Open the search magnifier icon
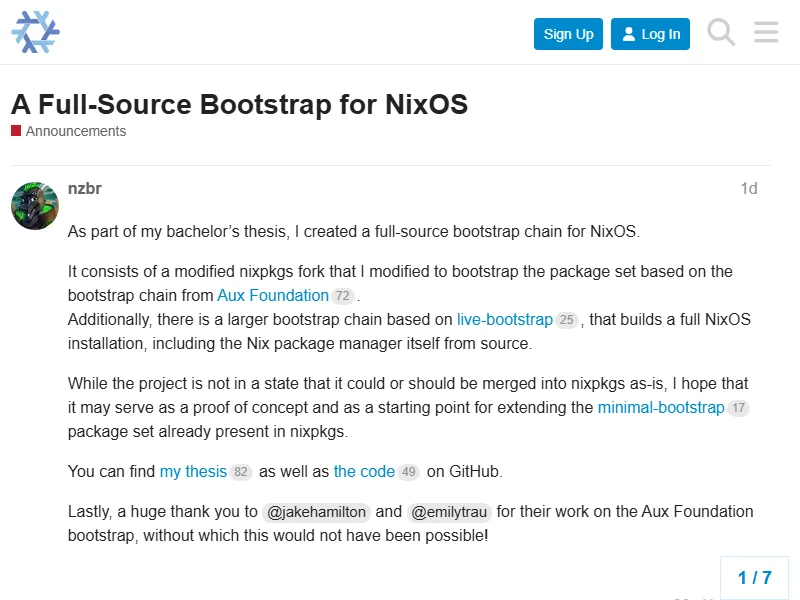This screenshot has height=600, width=800. [721, 33]
